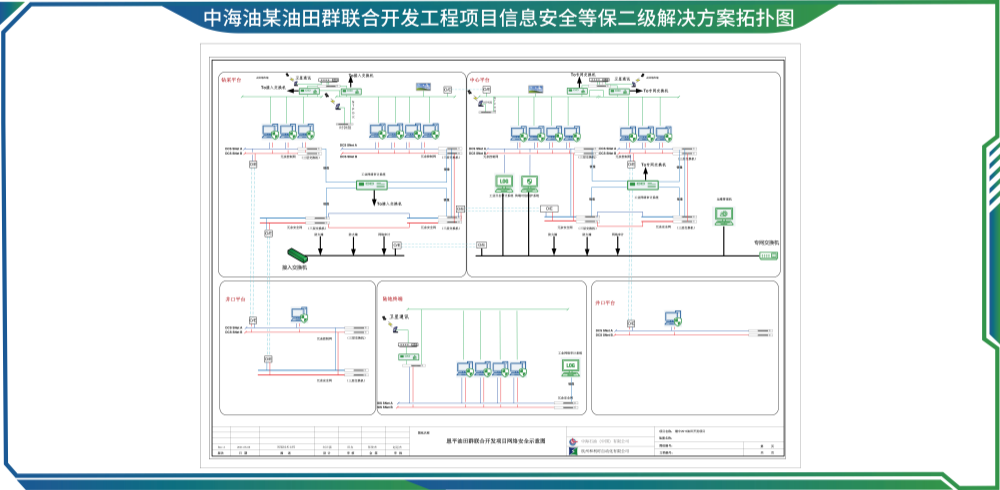Click the 陆地终端 section label
The height and width of the screenshot is (490, 1000).
(x=392, y=298)
